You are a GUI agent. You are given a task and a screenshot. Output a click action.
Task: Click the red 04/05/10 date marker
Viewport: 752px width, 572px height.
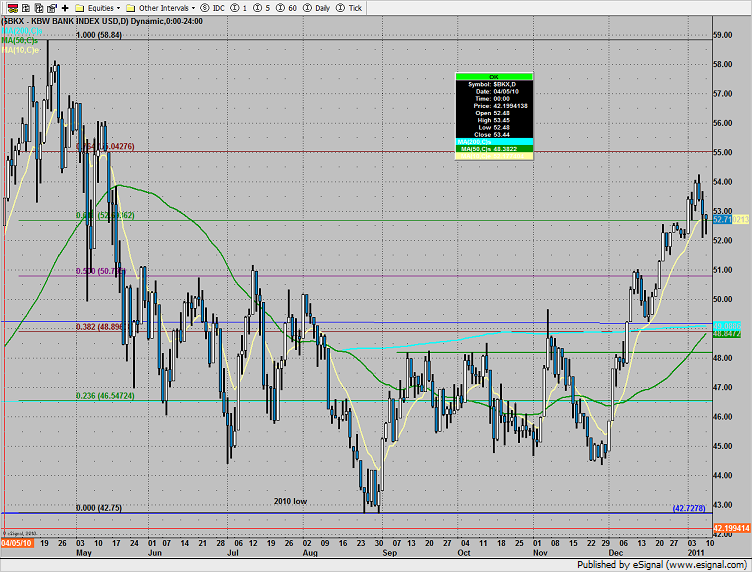(17, 544)
